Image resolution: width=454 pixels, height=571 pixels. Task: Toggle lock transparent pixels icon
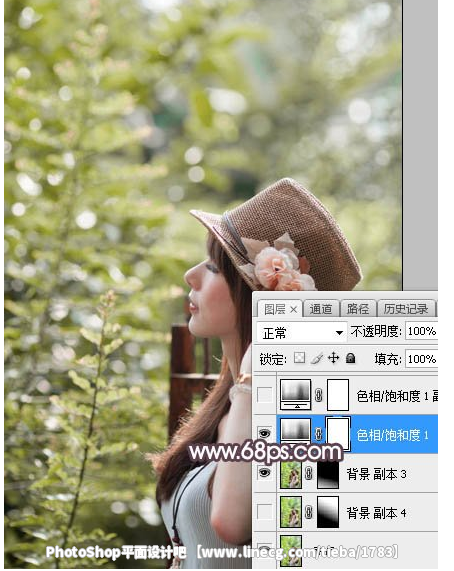tap(299, 358)
